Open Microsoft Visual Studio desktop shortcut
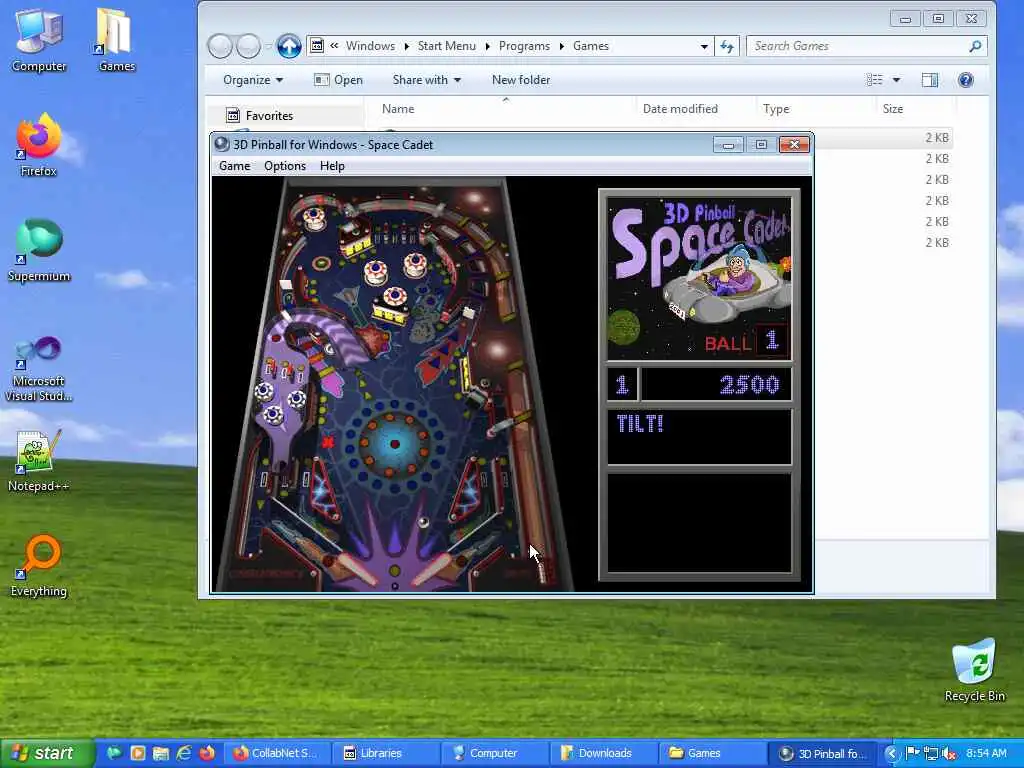Viewport: 1024px width, 768px height. tap(39, 369)
